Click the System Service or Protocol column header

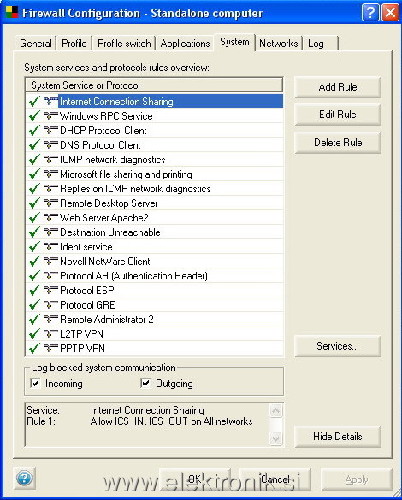pos(154,85)
